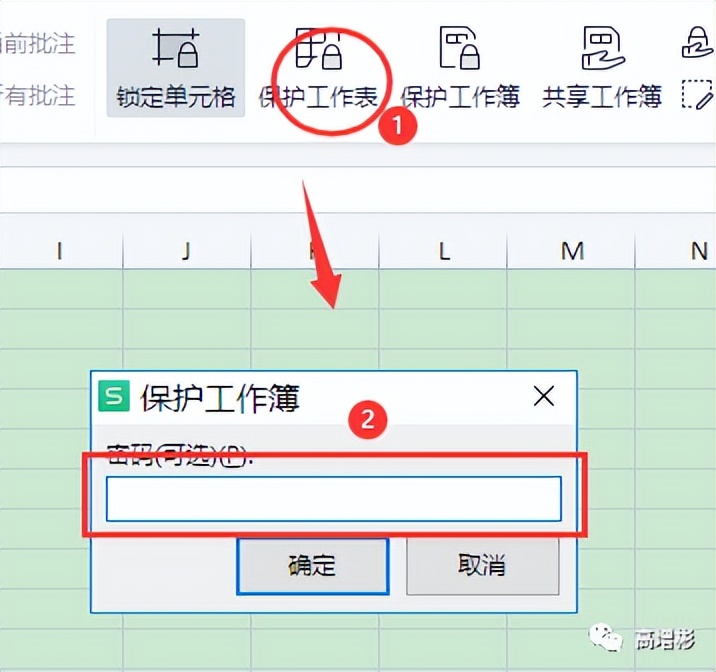Select column J header
Image resolution: width=716 pixels, height=672 pixels.
point(187,251)
